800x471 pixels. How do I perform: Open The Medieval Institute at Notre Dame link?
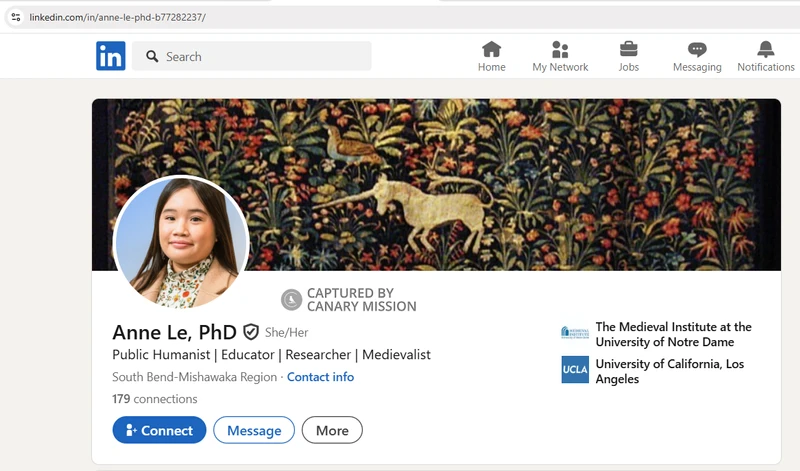(673, 334)
